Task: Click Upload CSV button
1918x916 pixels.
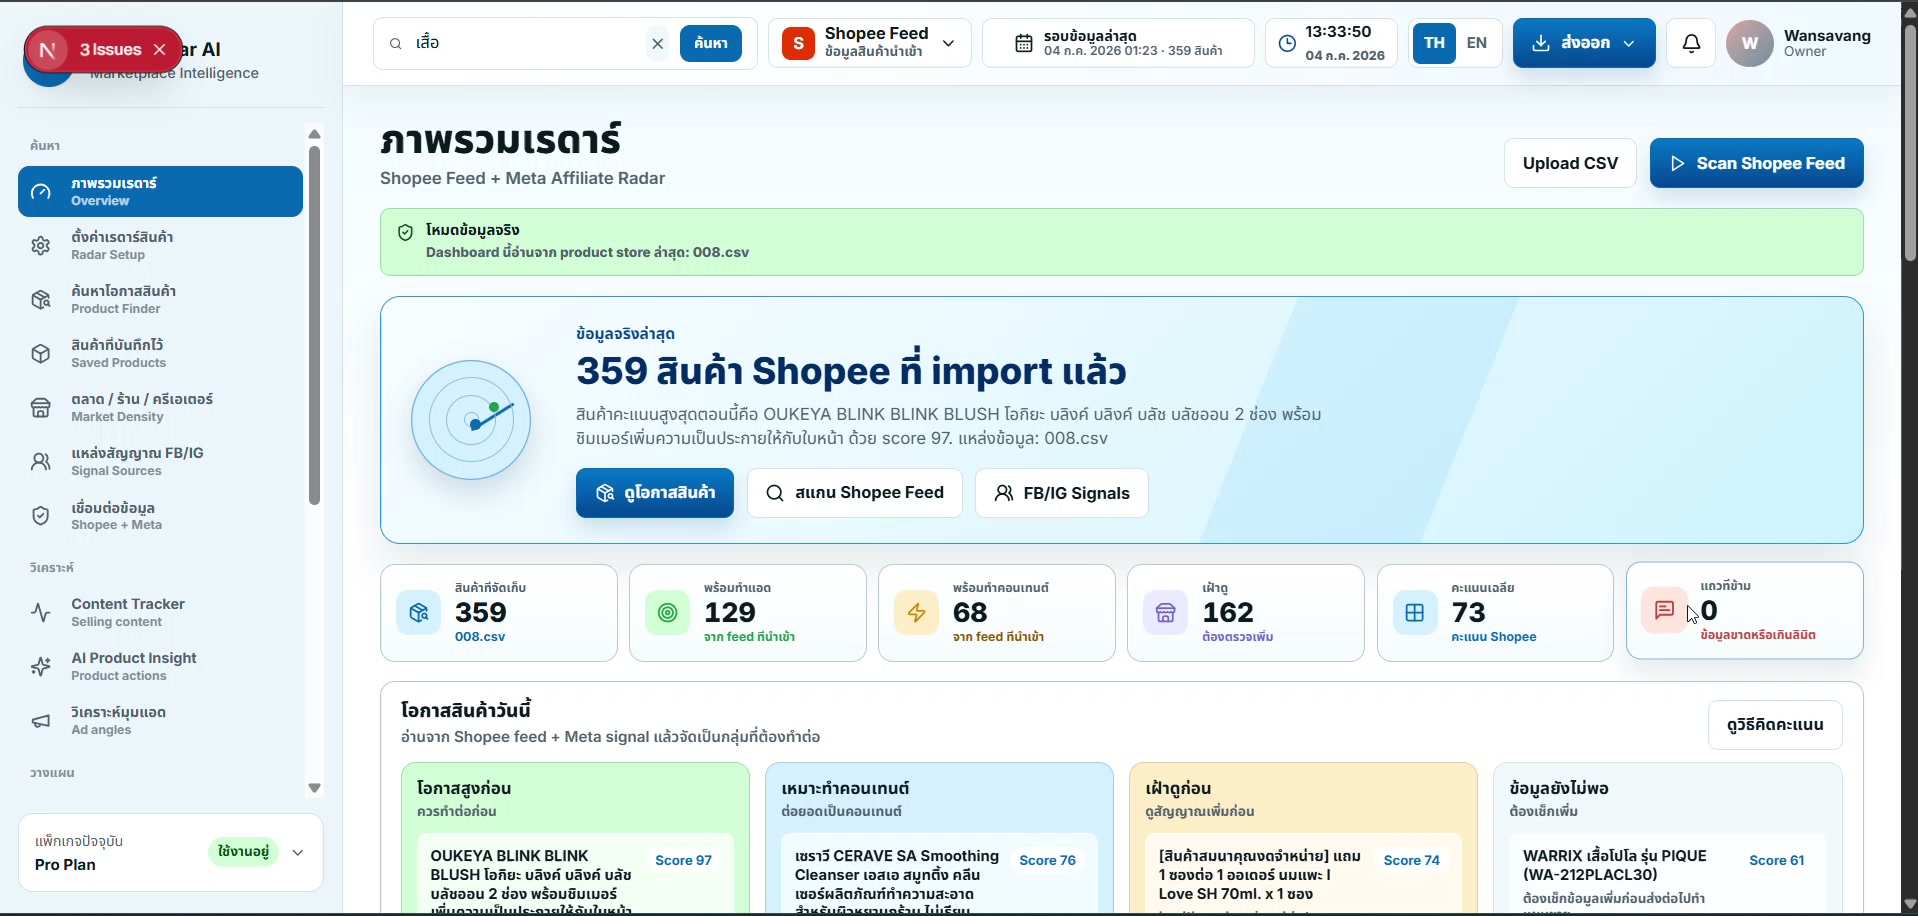Action: coord(1570,163)
